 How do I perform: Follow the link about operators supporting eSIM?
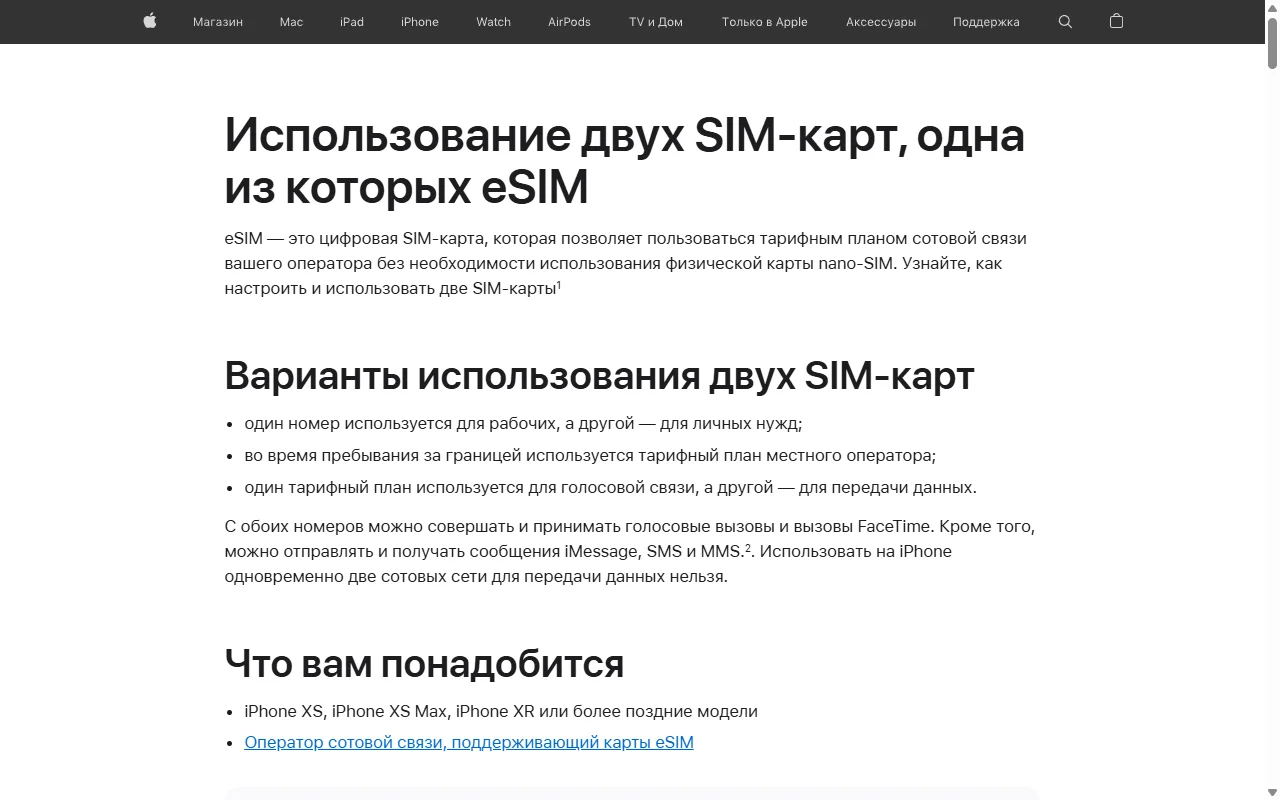(x=469, y=742)
